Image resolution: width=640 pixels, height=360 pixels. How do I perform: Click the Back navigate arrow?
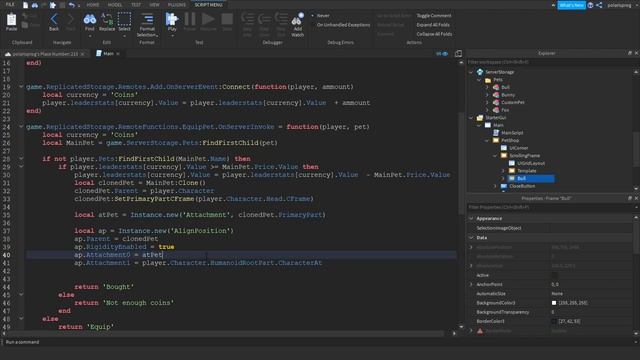click(54, 19)
